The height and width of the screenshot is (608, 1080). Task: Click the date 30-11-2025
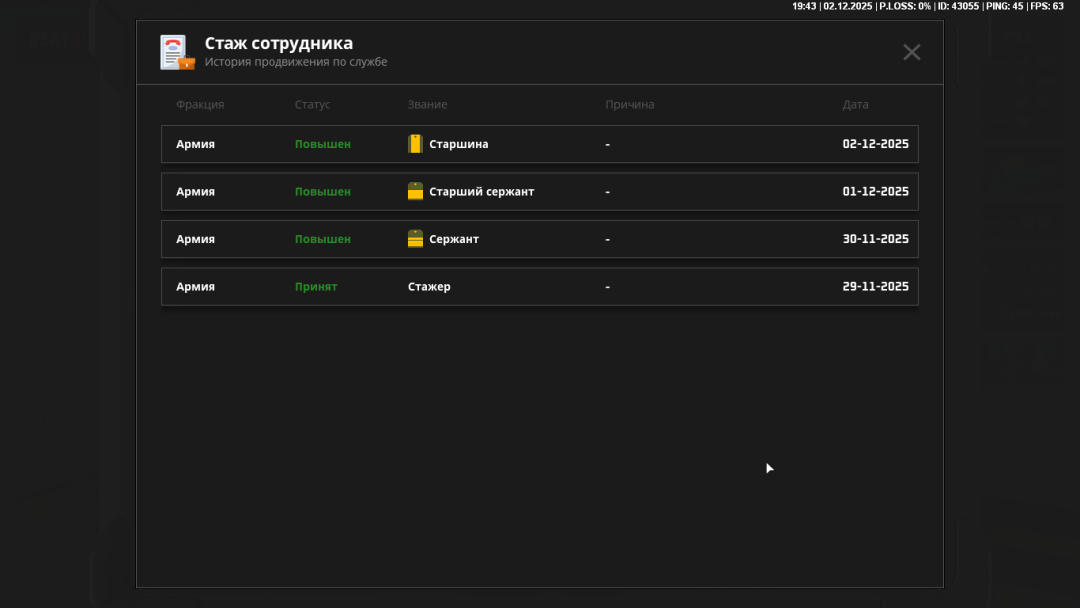point(875,239)
